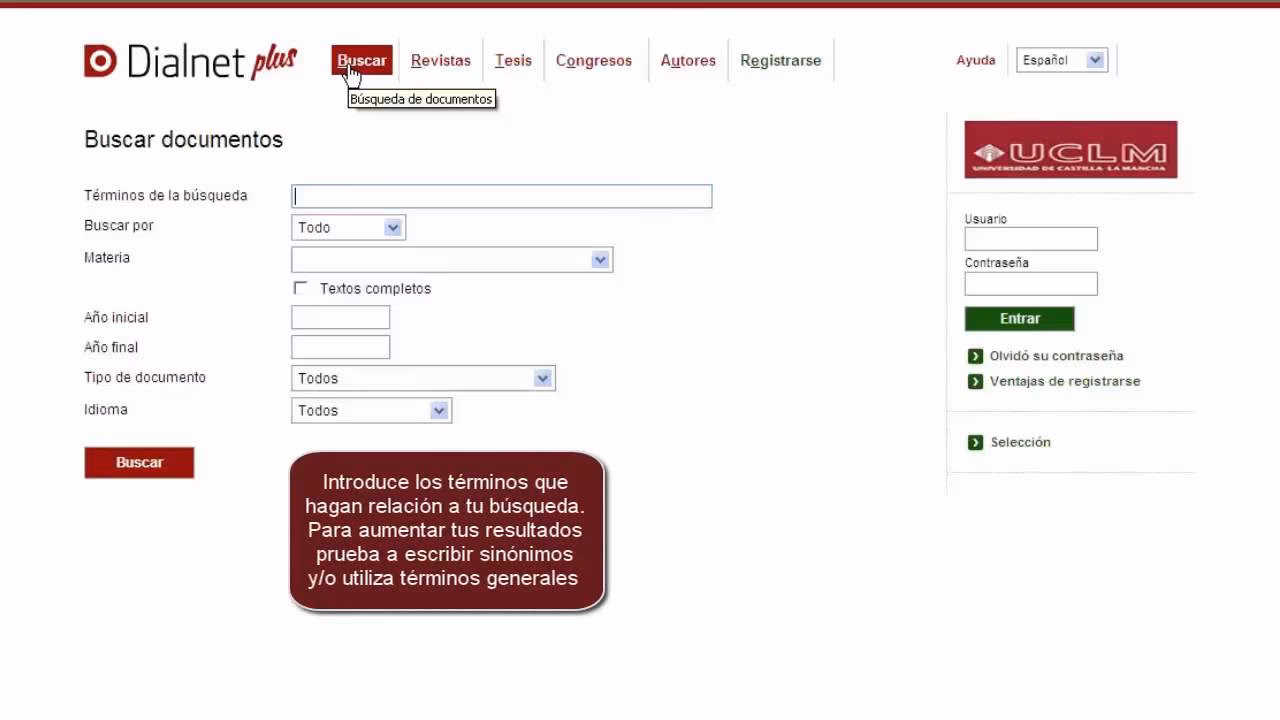Open the Autores tab
The height and width of the screenshot is (720, 1280).
coord(688,60)
